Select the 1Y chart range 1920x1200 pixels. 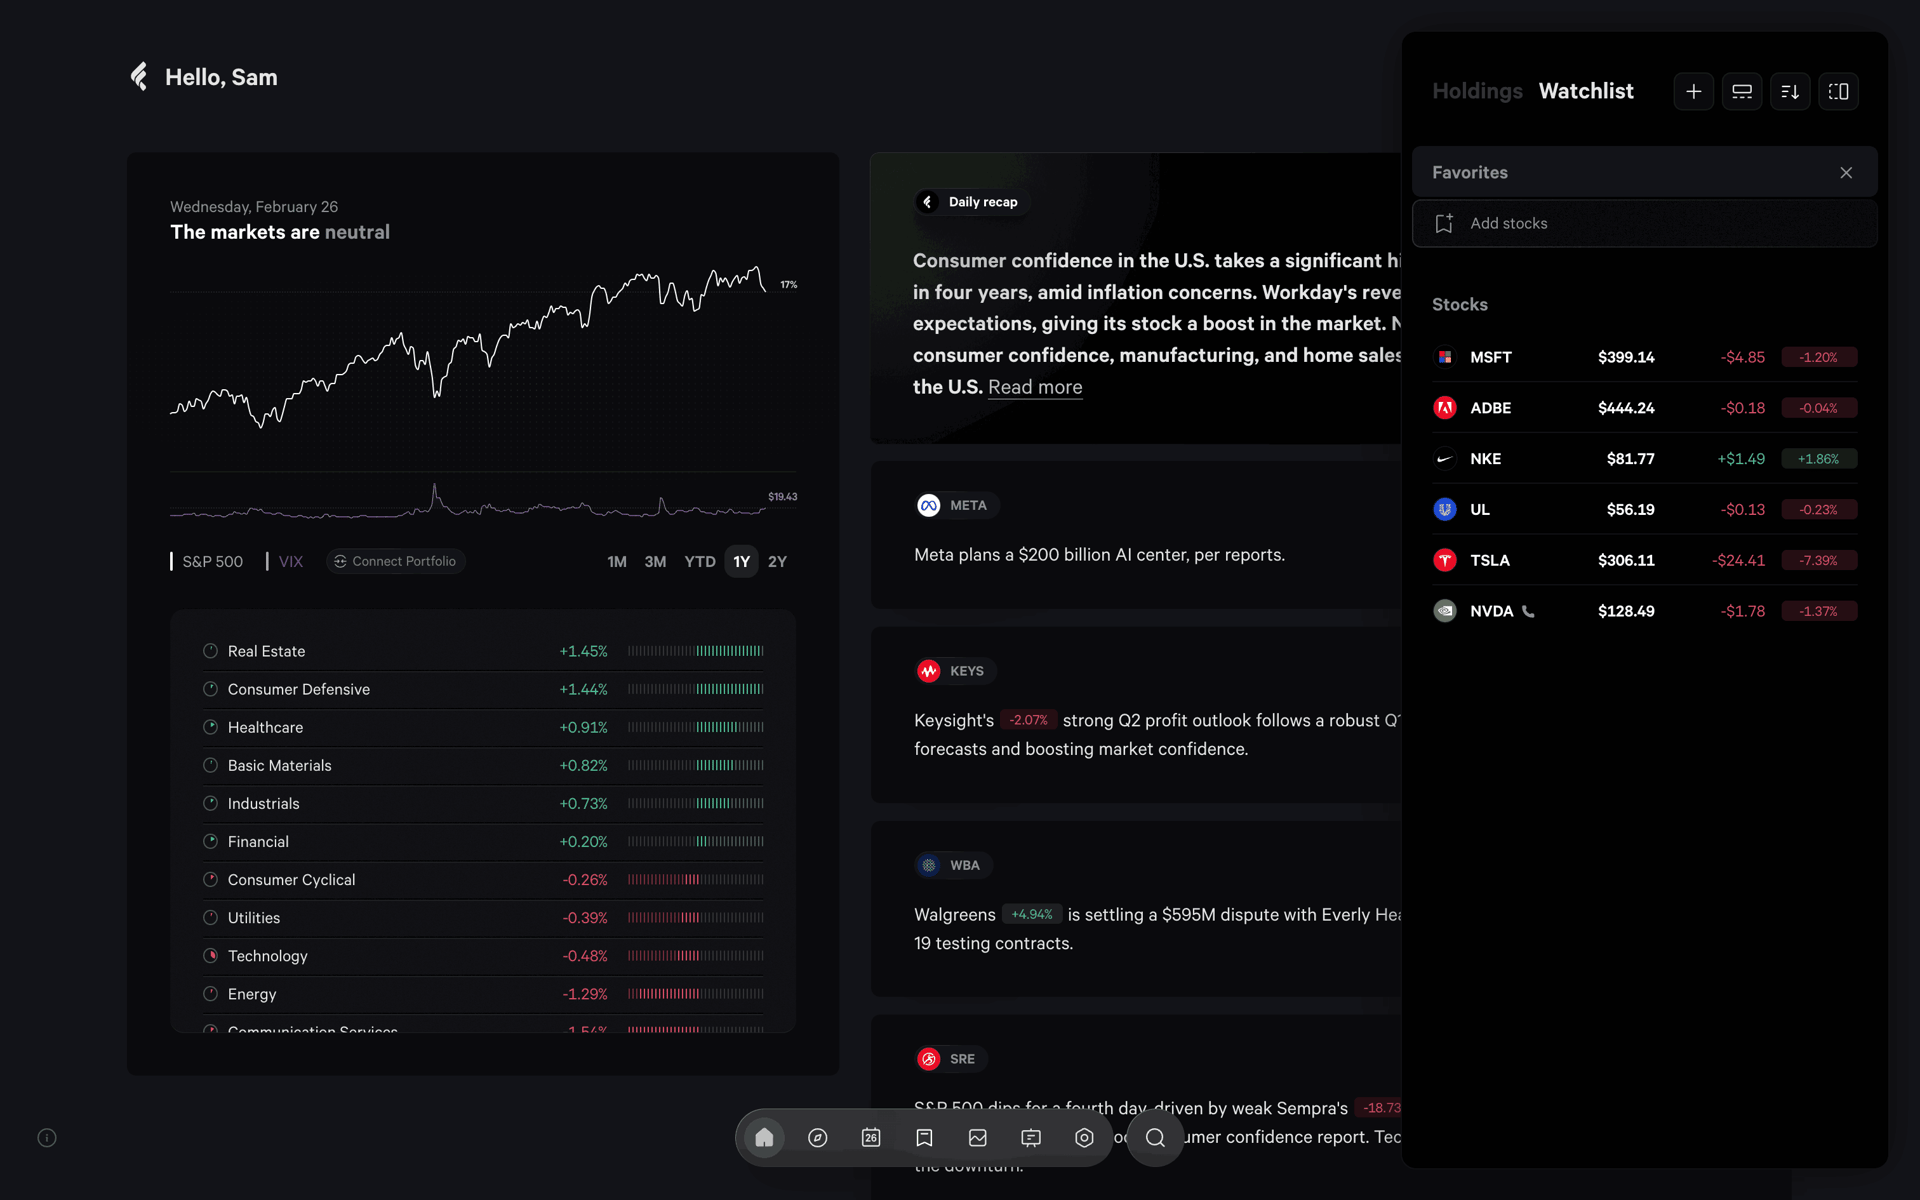(741, 561)
